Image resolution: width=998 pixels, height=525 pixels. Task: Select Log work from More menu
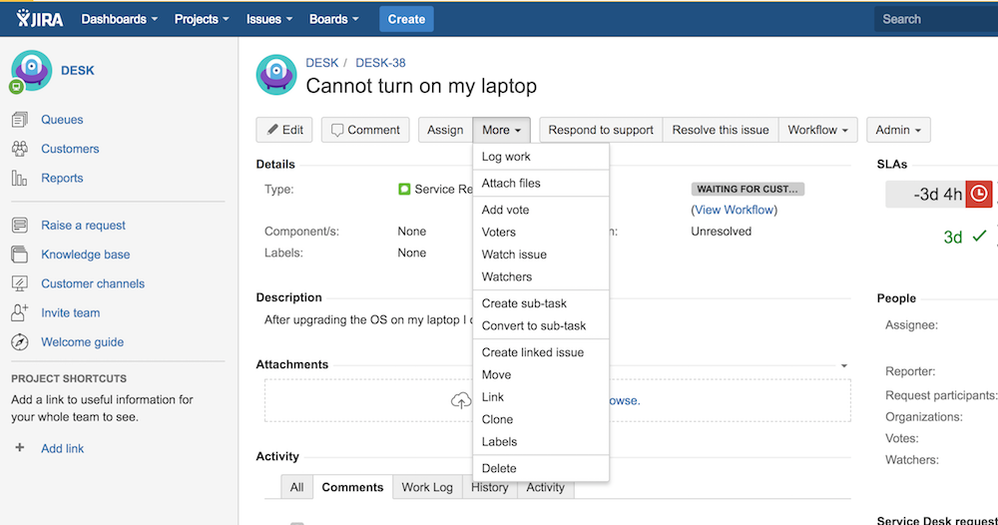pos(541,157)
